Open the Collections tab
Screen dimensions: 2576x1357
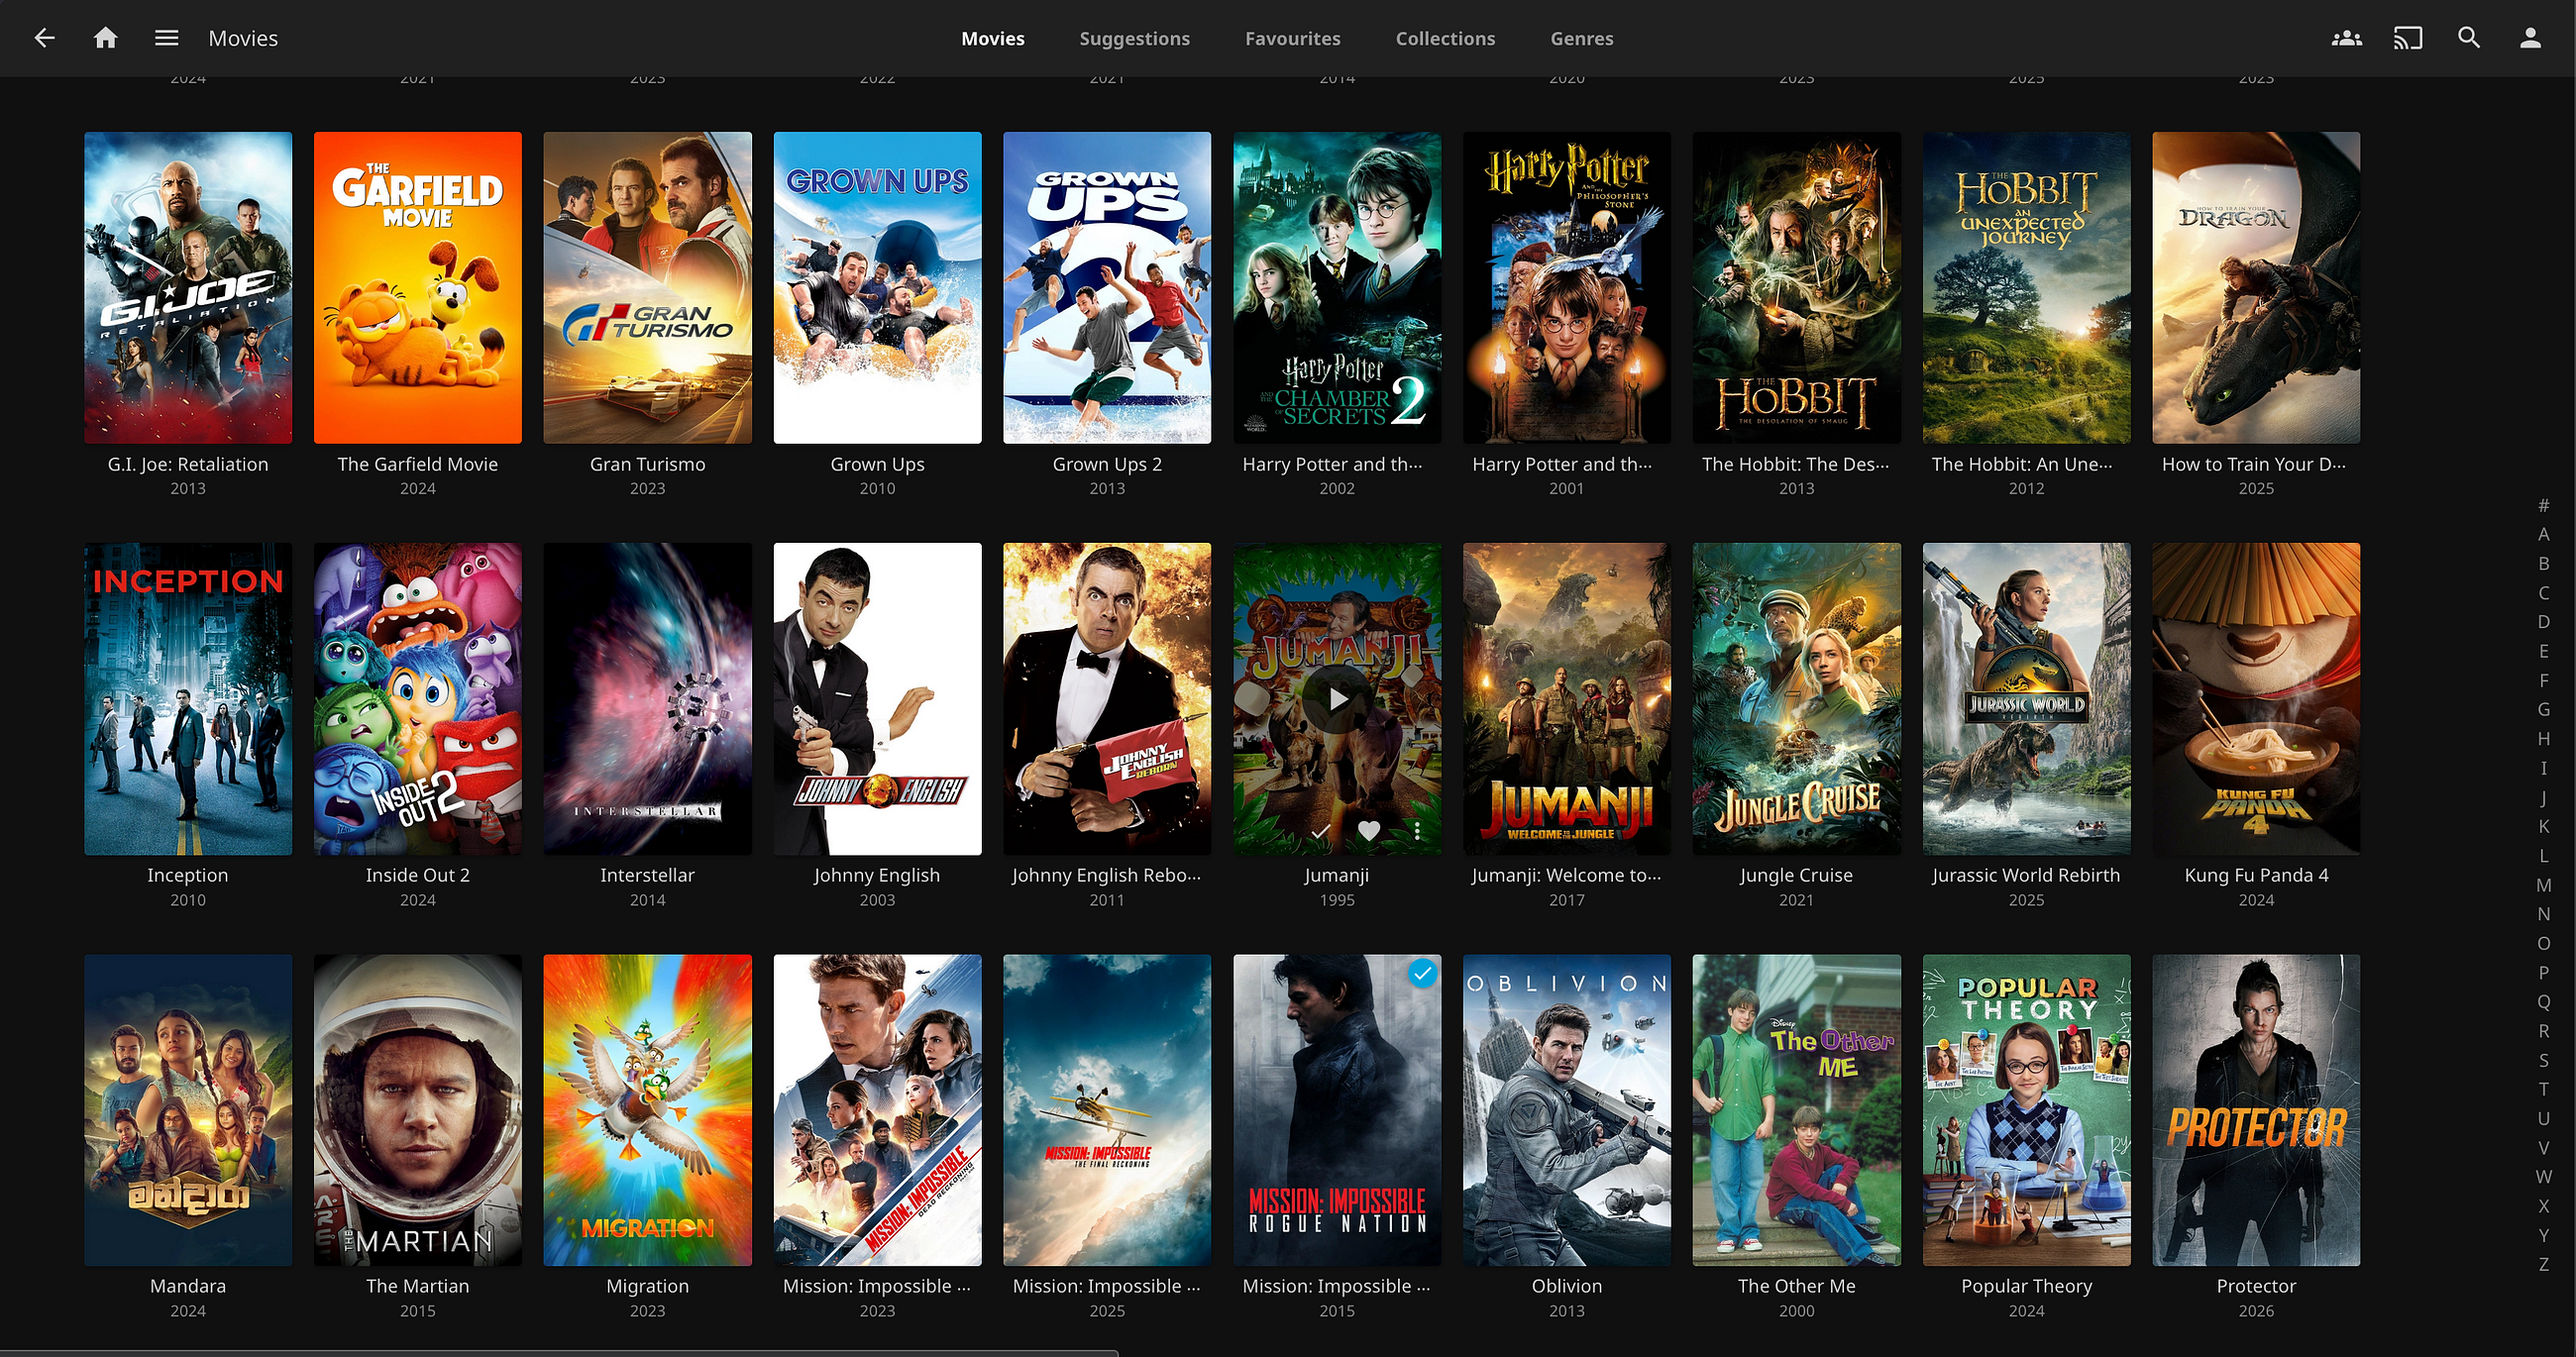(1446, 38)
